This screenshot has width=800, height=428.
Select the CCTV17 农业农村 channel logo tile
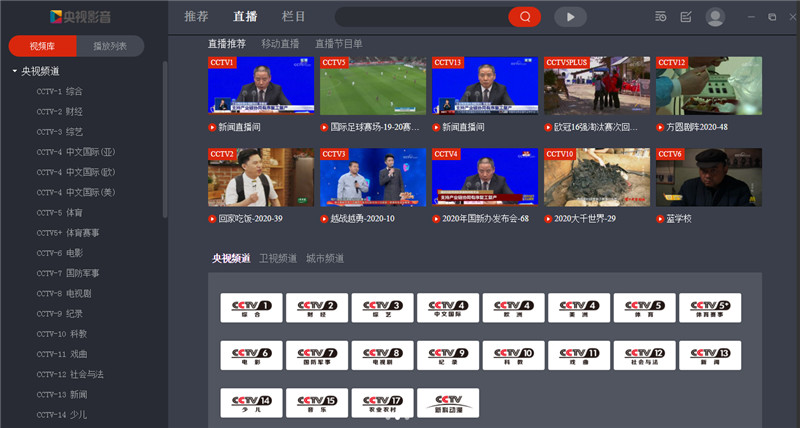(x=382, y=403)
